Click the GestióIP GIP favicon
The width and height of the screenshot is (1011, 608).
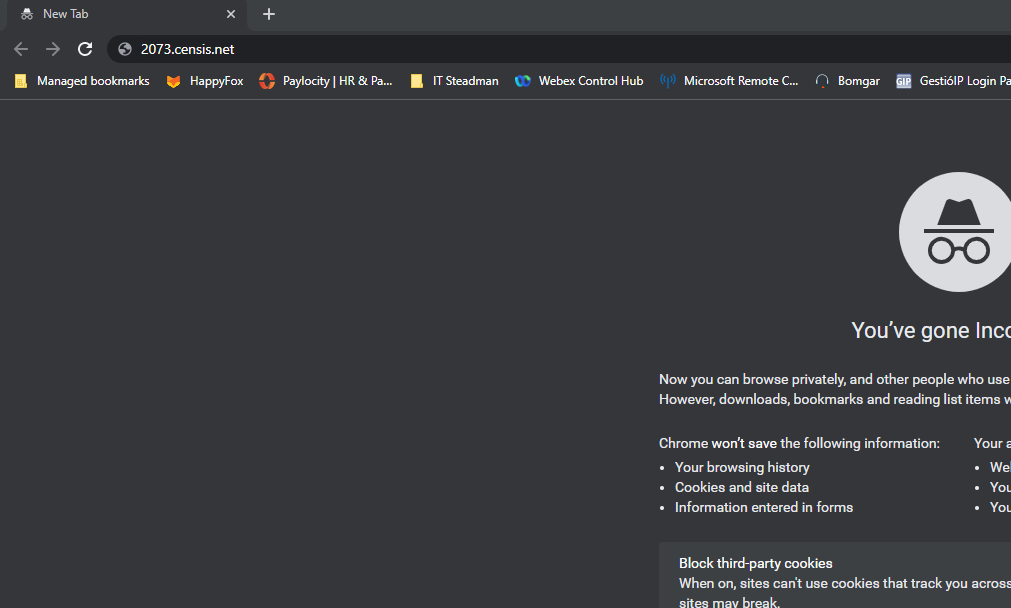coord(904,81)
